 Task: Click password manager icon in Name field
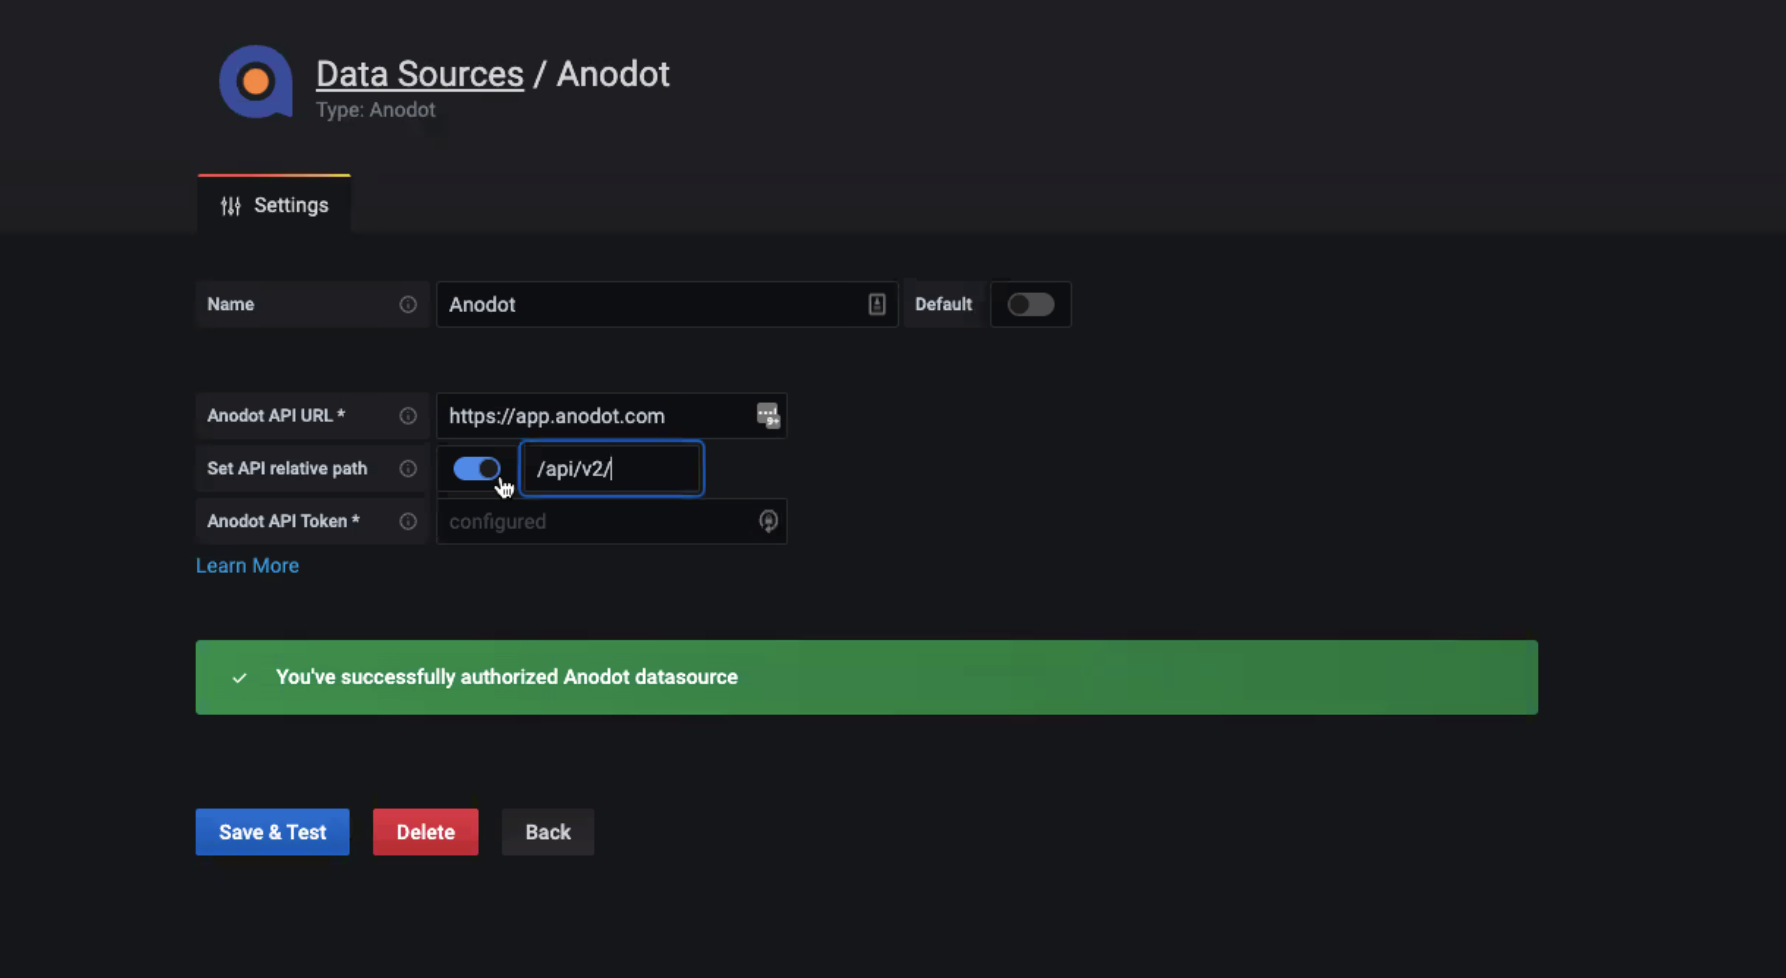pos(877,304)
